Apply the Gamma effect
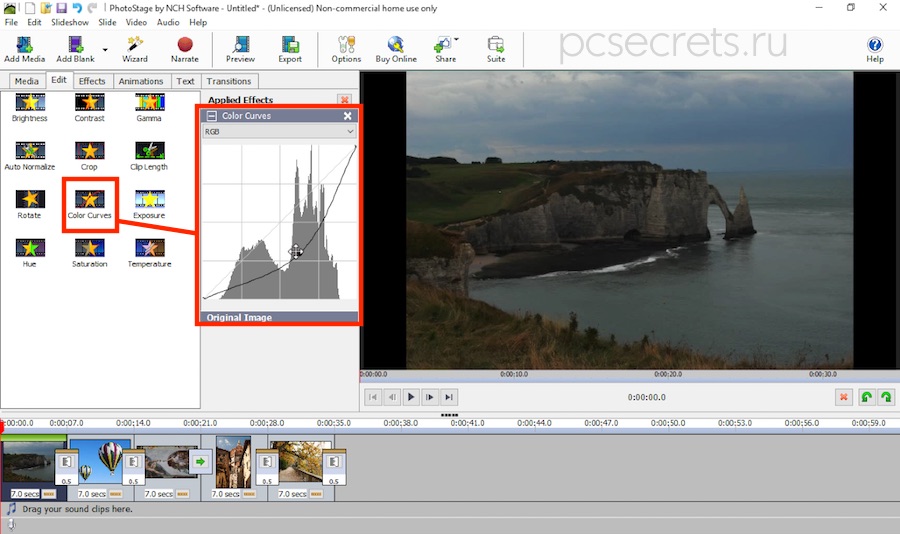Viewport: 900px width, 534px height. [x=149, y=107]
